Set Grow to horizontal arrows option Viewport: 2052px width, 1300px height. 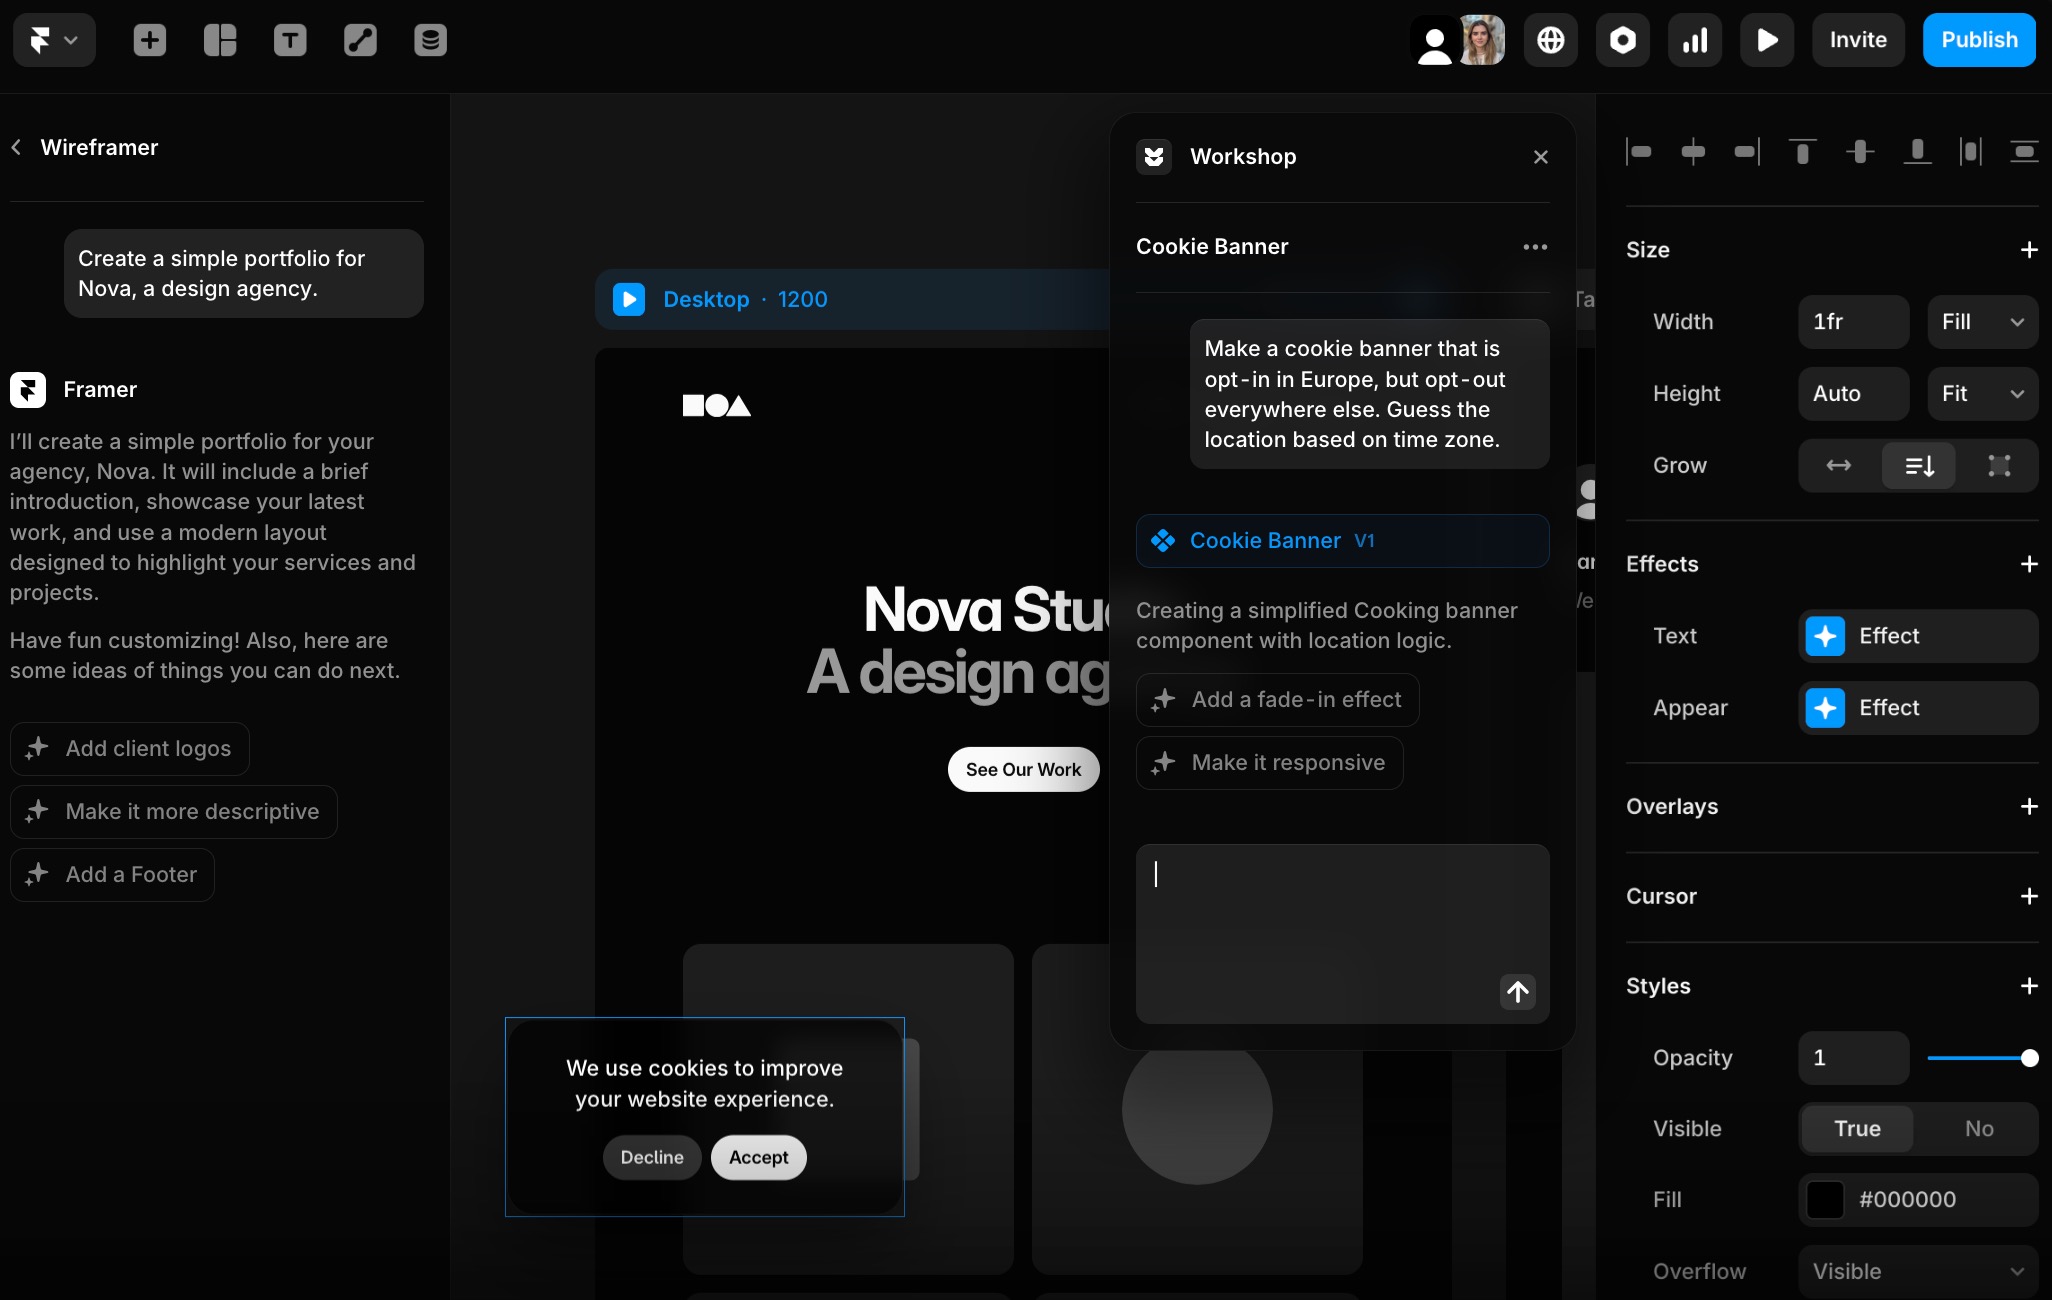[x=1839, y=466]
